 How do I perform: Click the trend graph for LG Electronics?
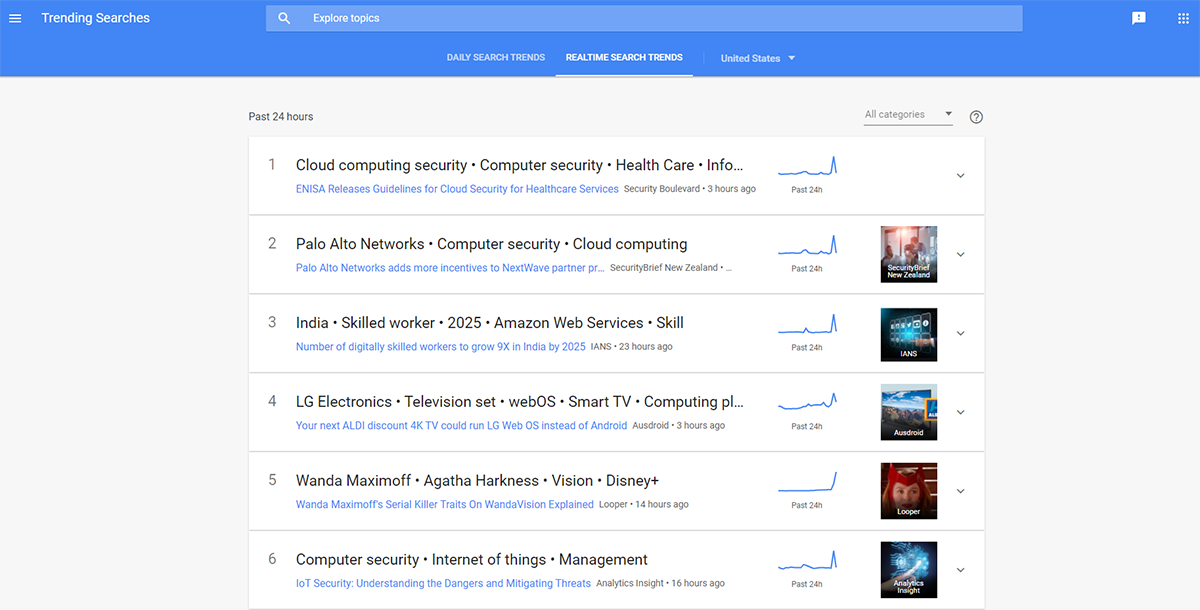click(807, 403)
